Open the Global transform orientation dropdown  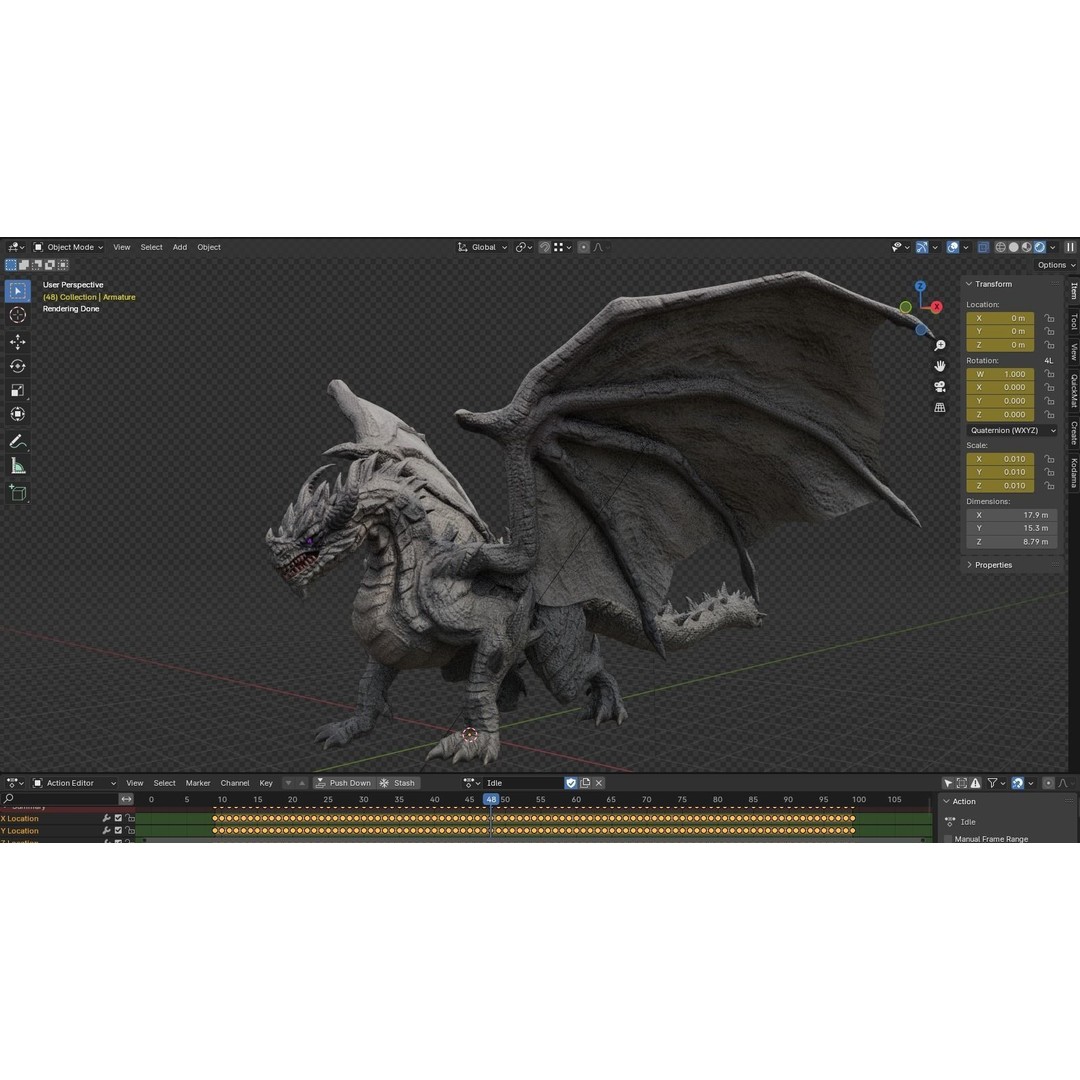tap(483, 247)
